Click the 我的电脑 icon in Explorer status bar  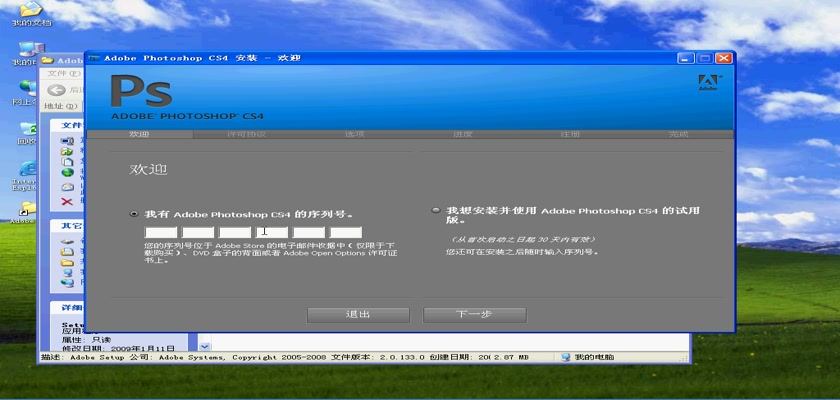coord(566,357)
